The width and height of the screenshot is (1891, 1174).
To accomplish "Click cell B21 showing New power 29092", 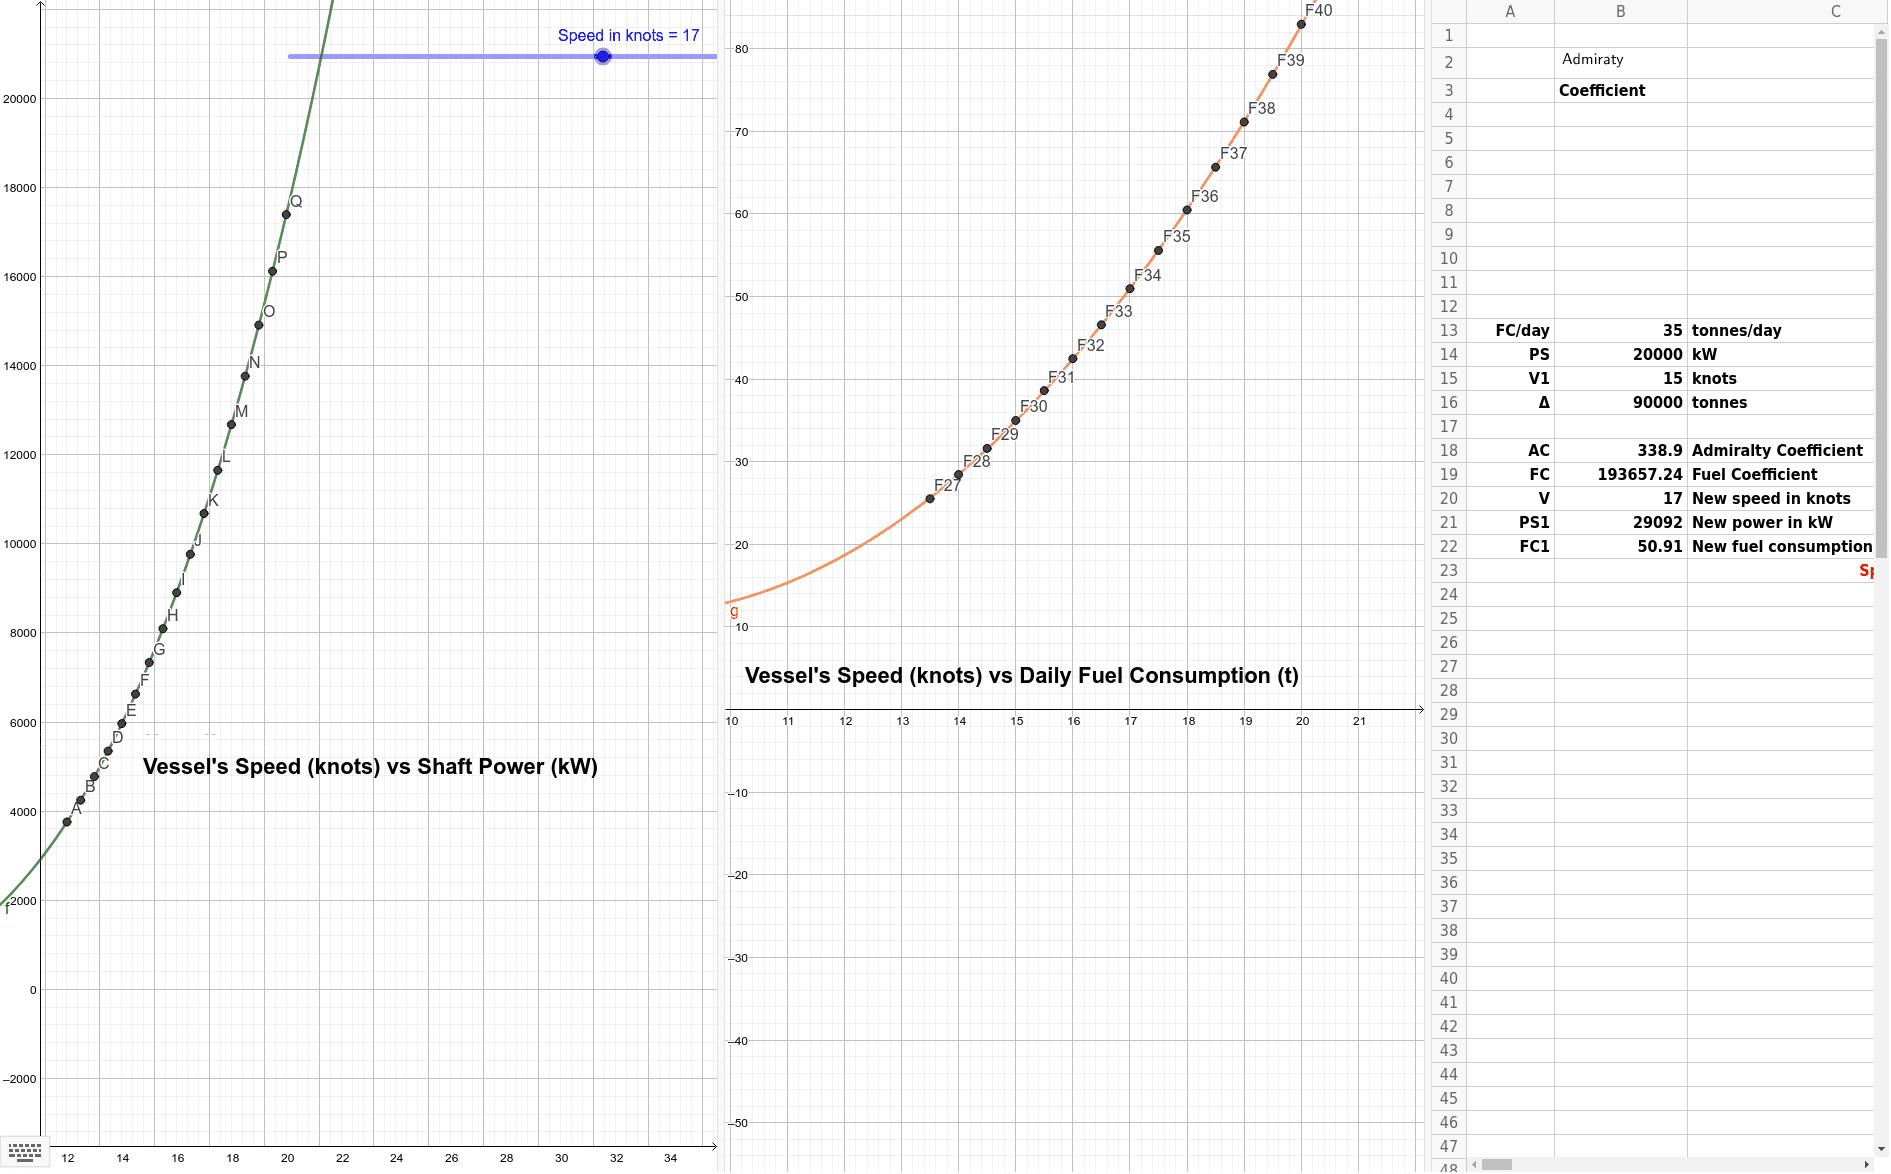I will point(1620,522).
